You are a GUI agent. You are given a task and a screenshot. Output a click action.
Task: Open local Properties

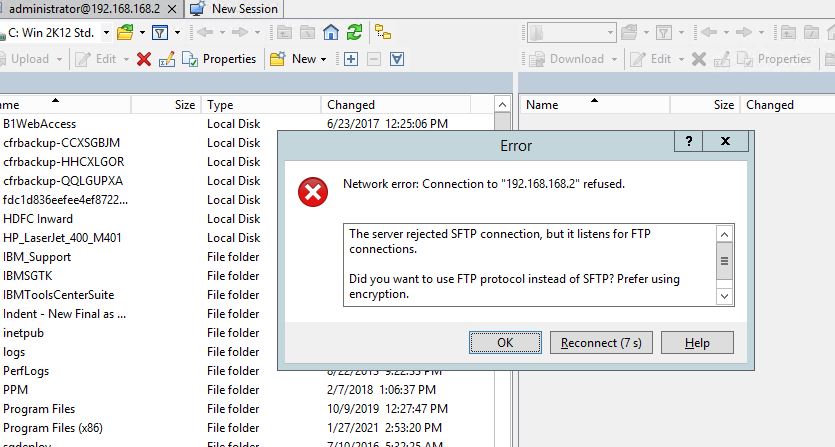click(x=220, y=59)
